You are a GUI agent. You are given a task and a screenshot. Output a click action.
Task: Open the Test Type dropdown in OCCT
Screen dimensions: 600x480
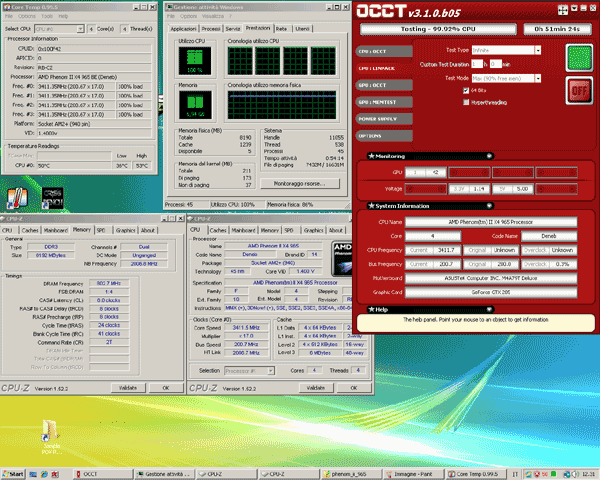[538, 50]
